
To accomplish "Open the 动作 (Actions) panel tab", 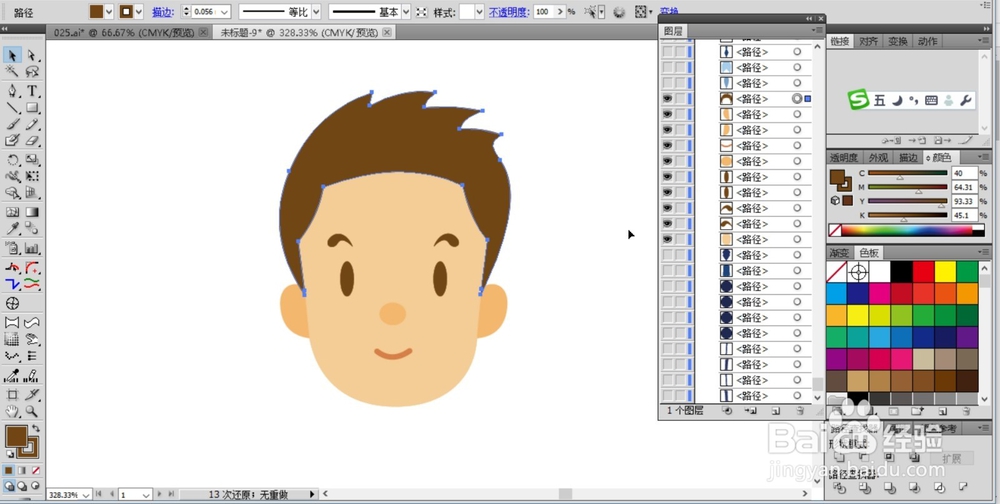I will click(x=927, y=41).
